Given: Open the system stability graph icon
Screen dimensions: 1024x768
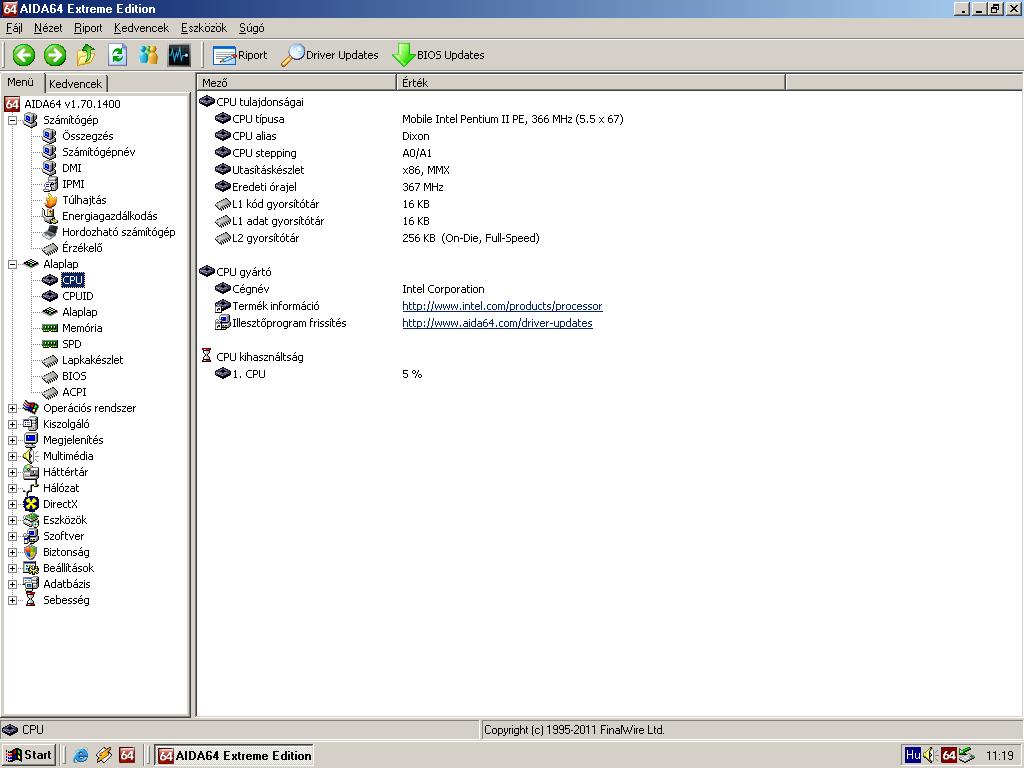Looking at the screenshot, I should click(179, 55).
